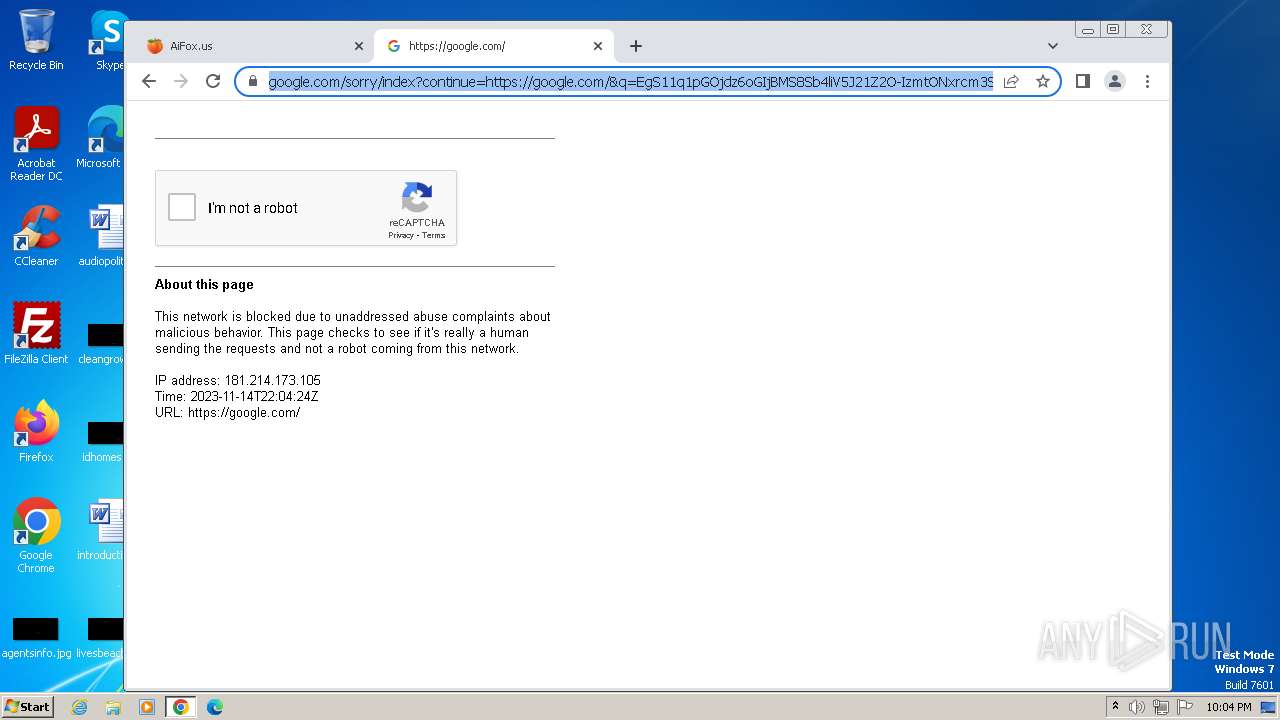Go back using the browser back arrow
Viewport: 1280px width, 720px height.
click(149, 81)
